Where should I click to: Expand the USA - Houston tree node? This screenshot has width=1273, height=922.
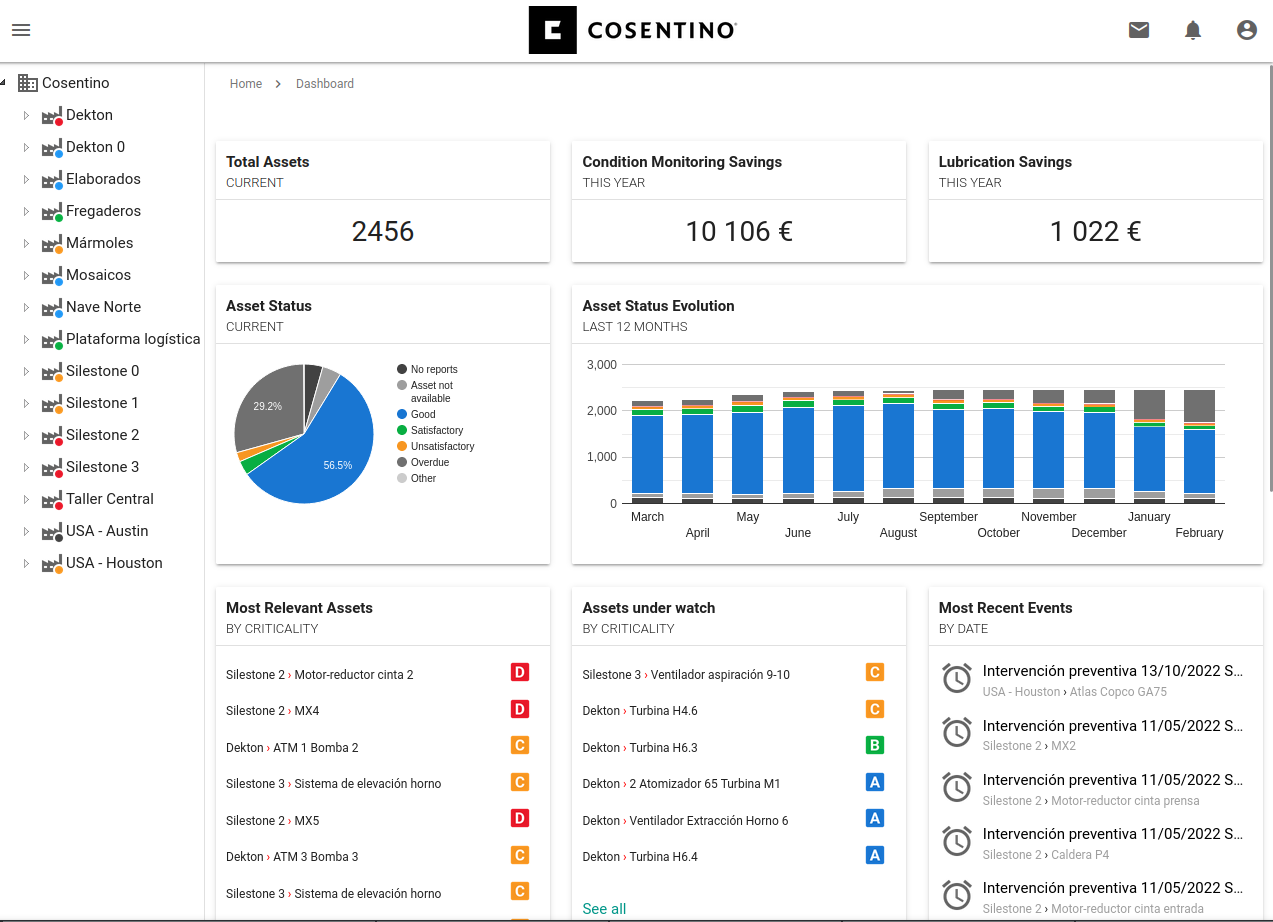click(x=27, y=563)
